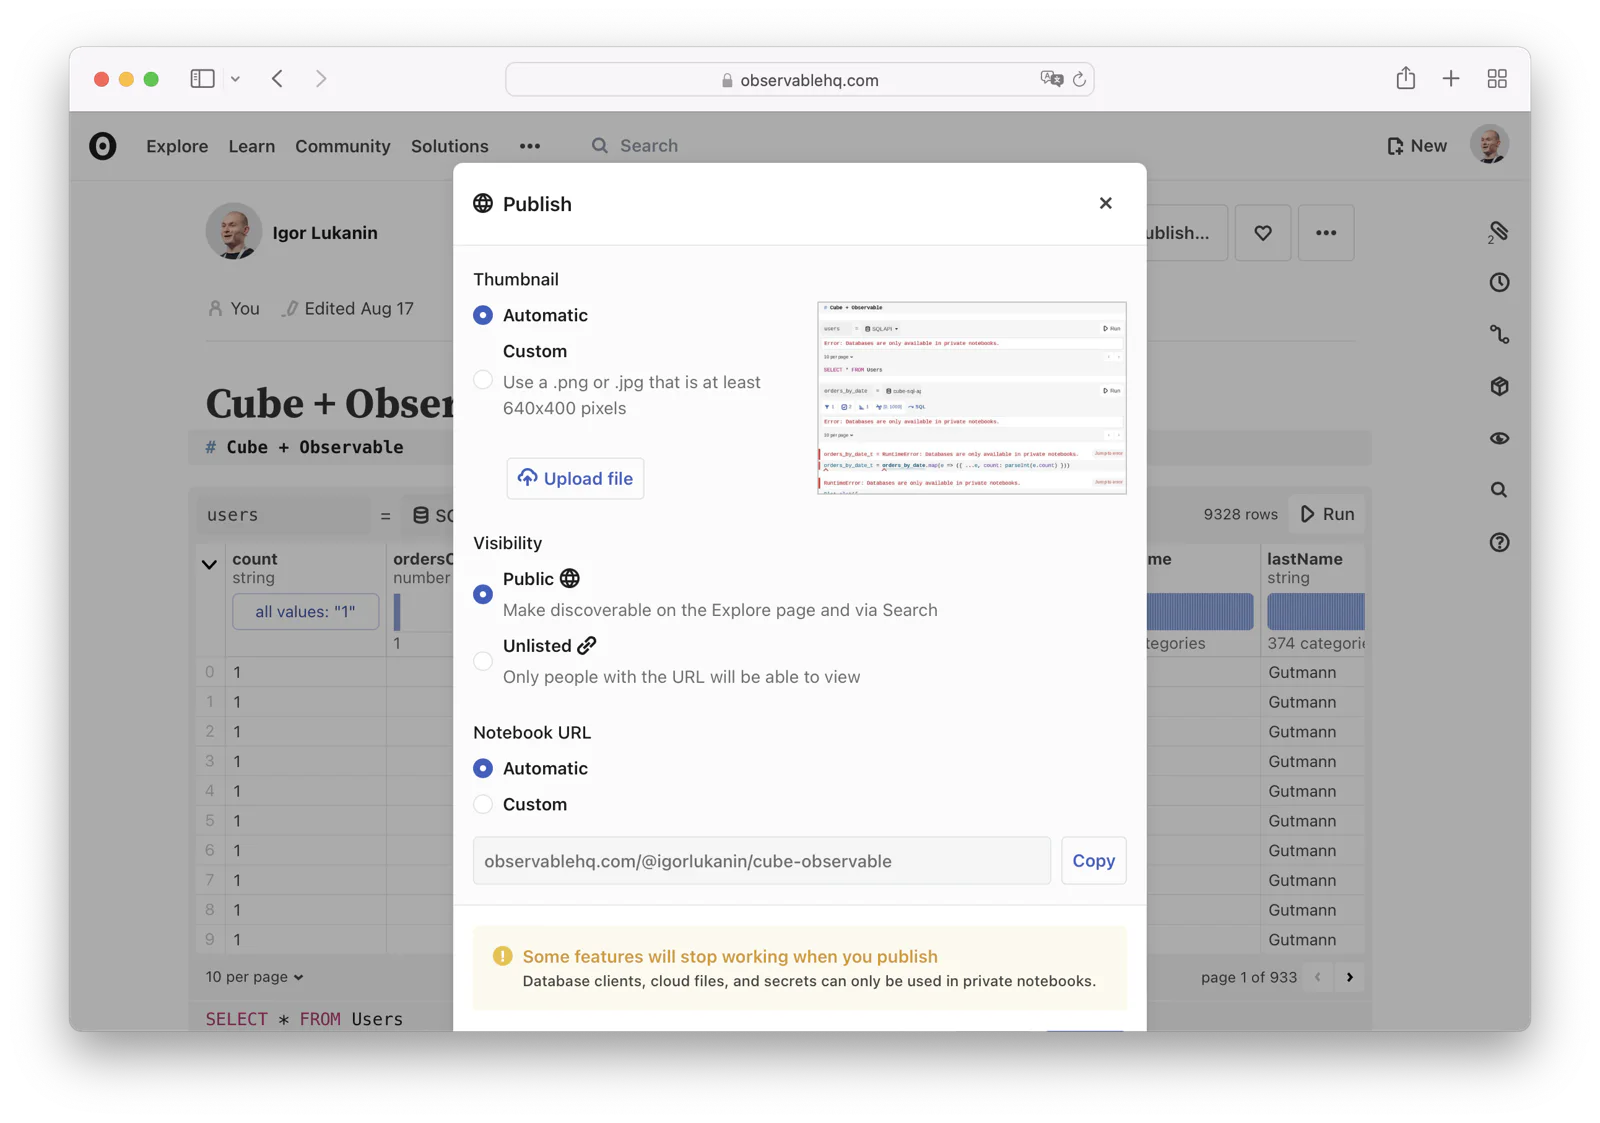
Task: Click the translate icon in address bar
Action: pyautogui.click(x=1051, y=79)
